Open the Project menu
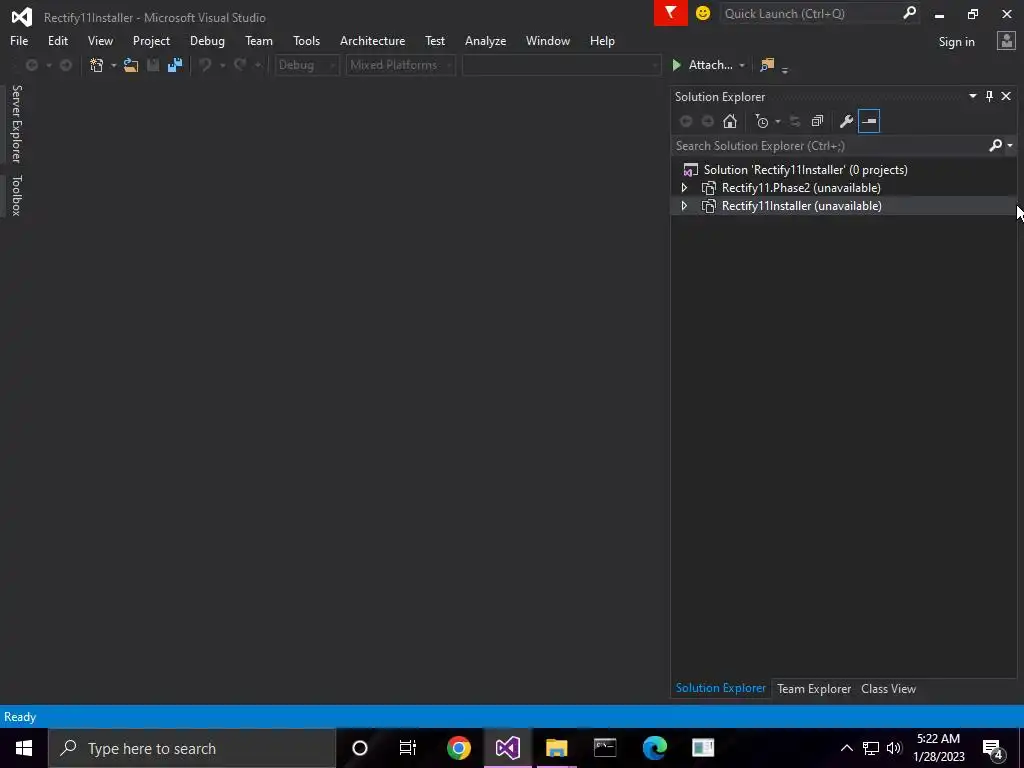 coord(151,40)
